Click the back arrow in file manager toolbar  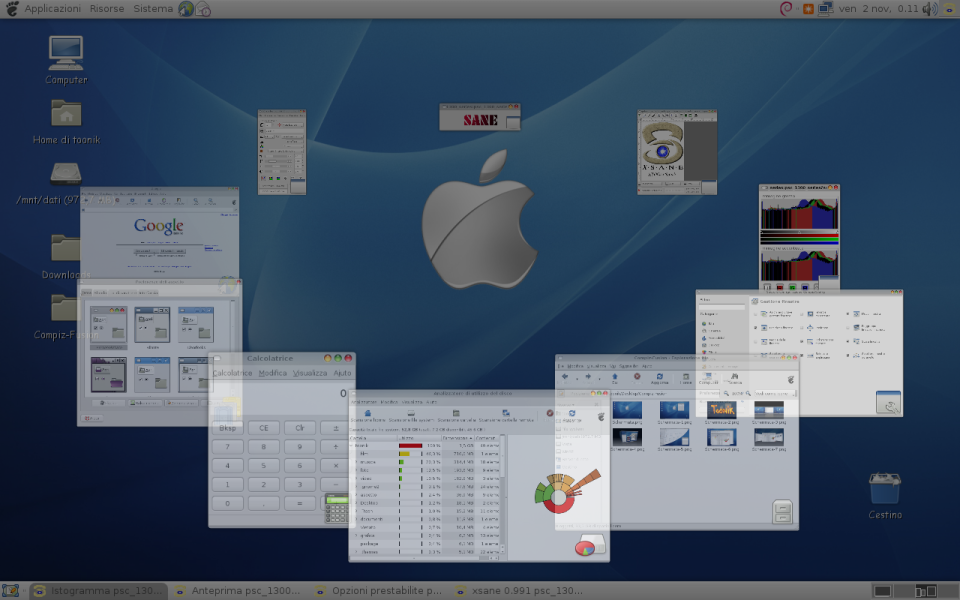coord(565,377)
